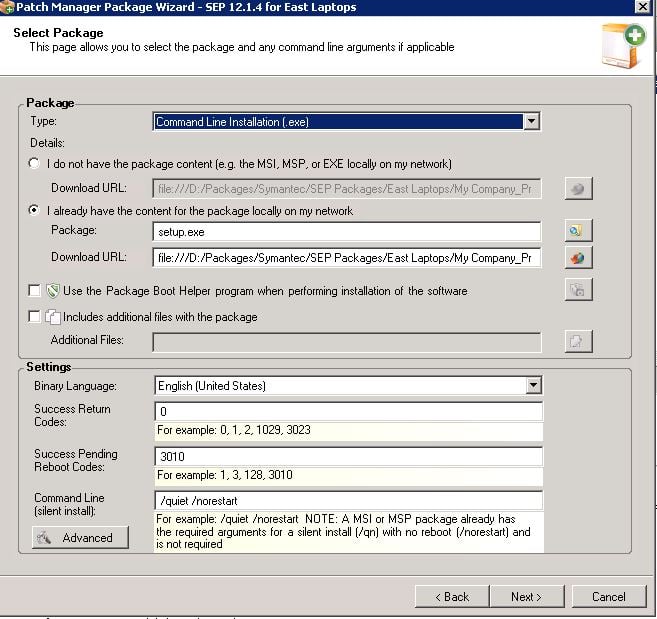Click the documents icon beside Includes additional files
The width and height of the screenshot is (657, 619).
point(53,317)
